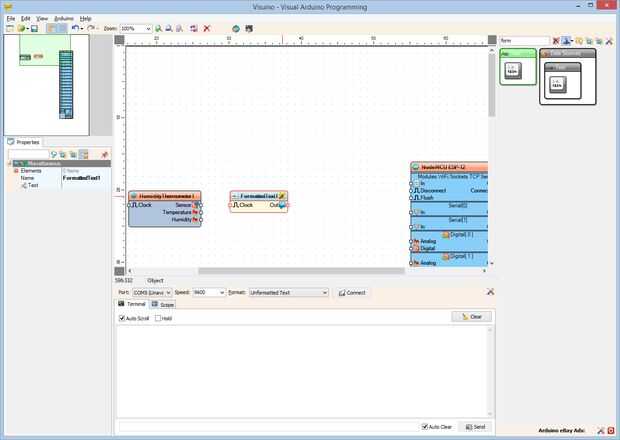Click the HumidityThermometer1 component header
620x440 pixels.
click(x=164, y=196)
